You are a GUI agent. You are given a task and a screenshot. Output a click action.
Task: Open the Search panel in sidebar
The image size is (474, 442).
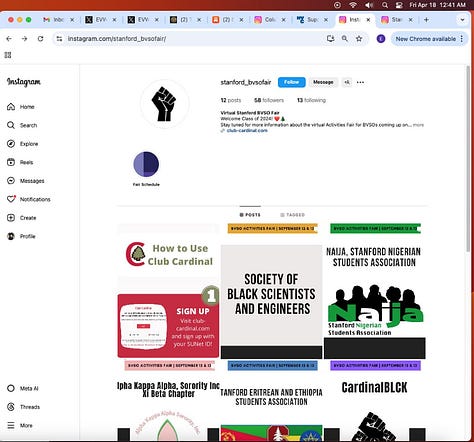pos(22,125)
